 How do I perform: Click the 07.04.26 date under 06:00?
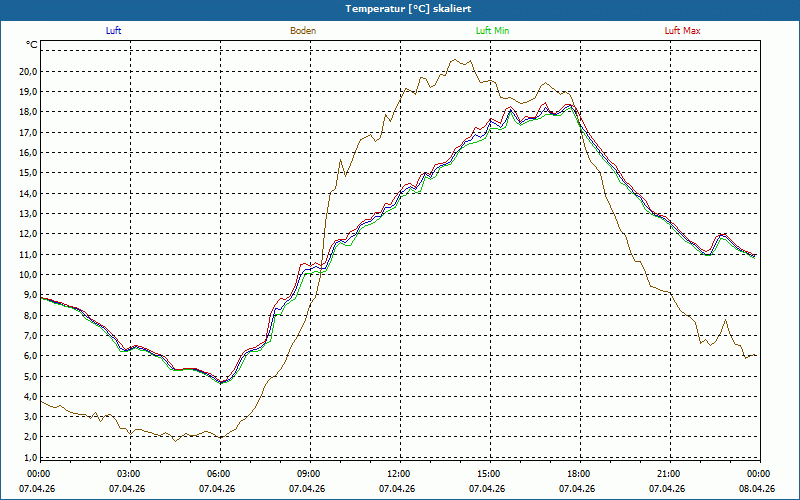tap(217, 488)
